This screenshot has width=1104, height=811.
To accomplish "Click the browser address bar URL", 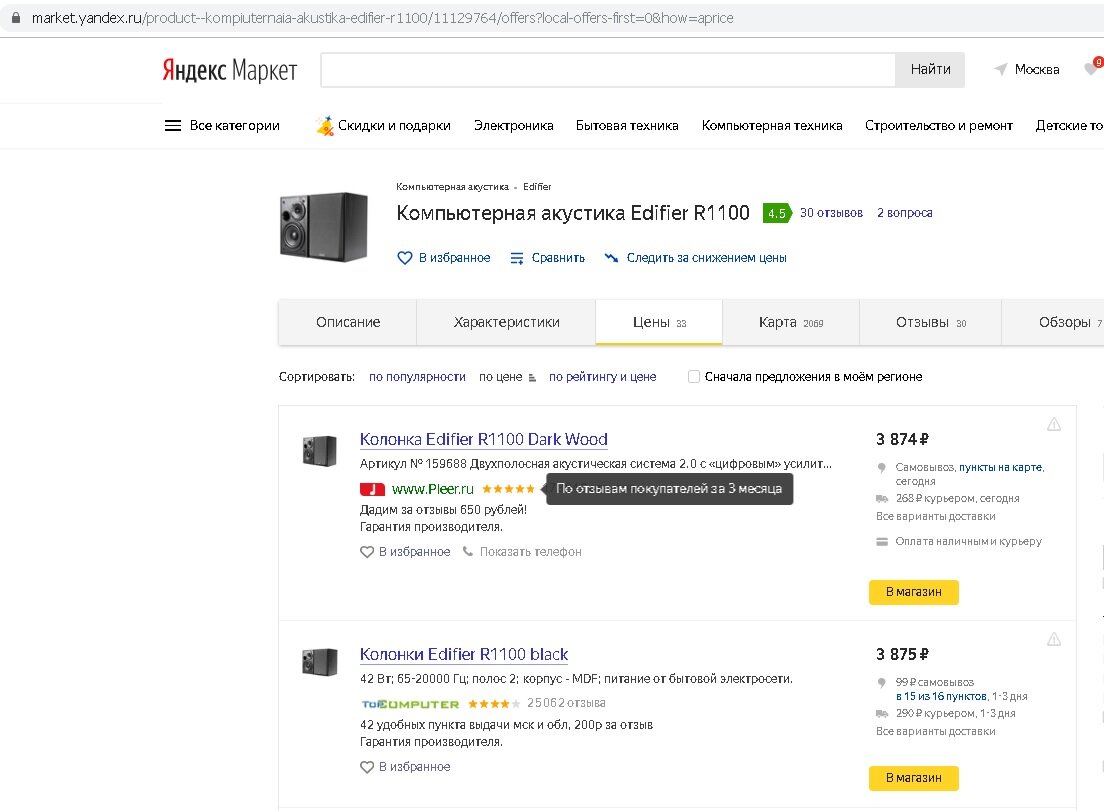I will pyautogui.click(x=382, y=18).
